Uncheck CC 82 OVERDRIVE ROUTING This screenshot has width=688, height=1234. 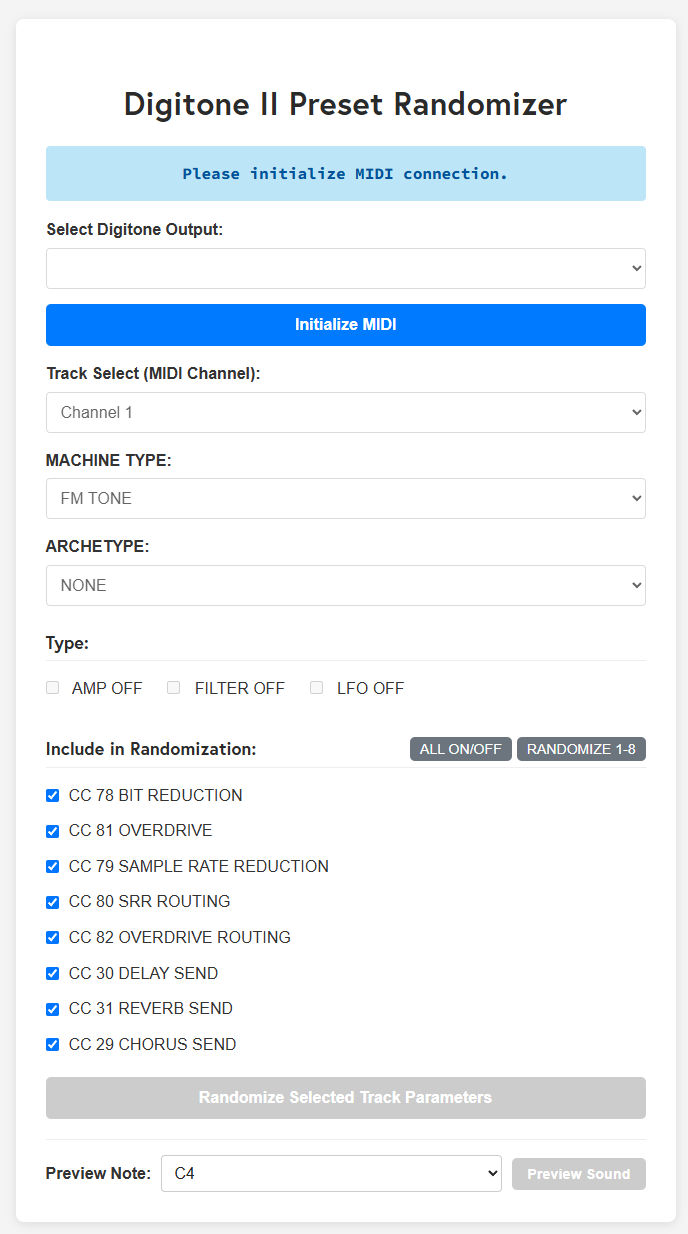(x=53, y=938)
